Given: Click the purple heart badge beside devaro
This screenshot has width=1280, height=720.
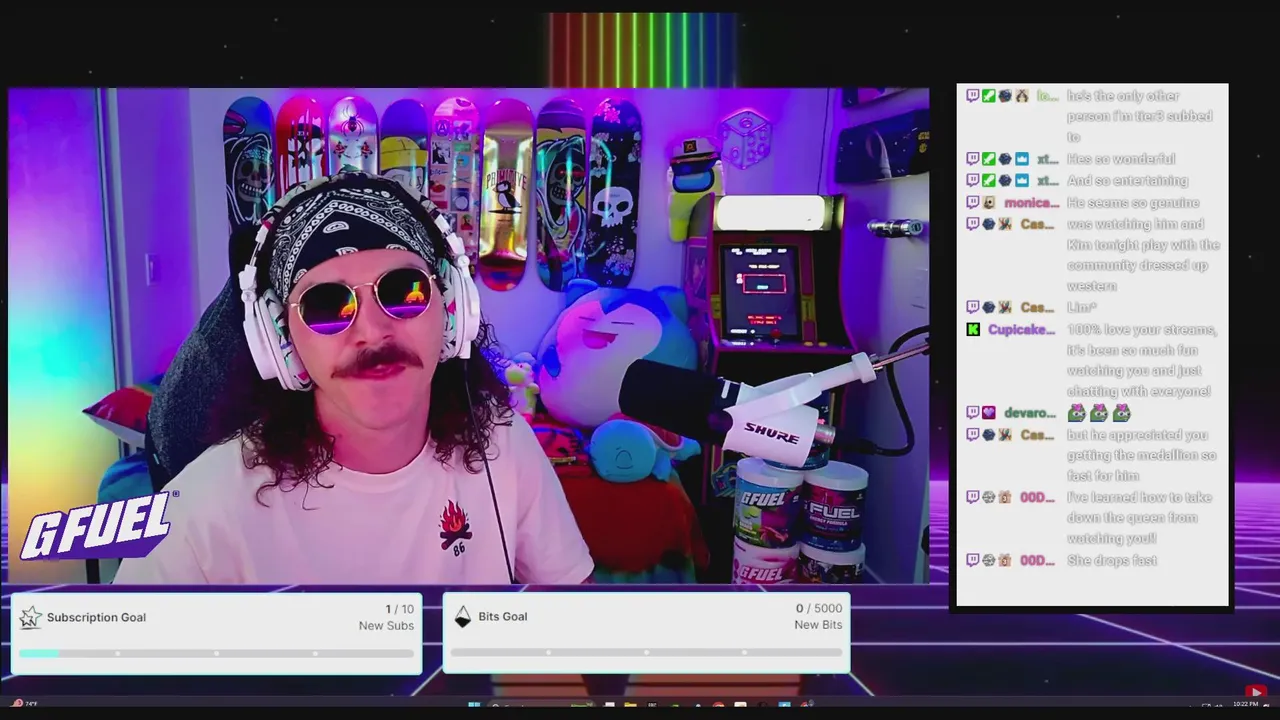Looking at the screenshot, I should point(989,412).
